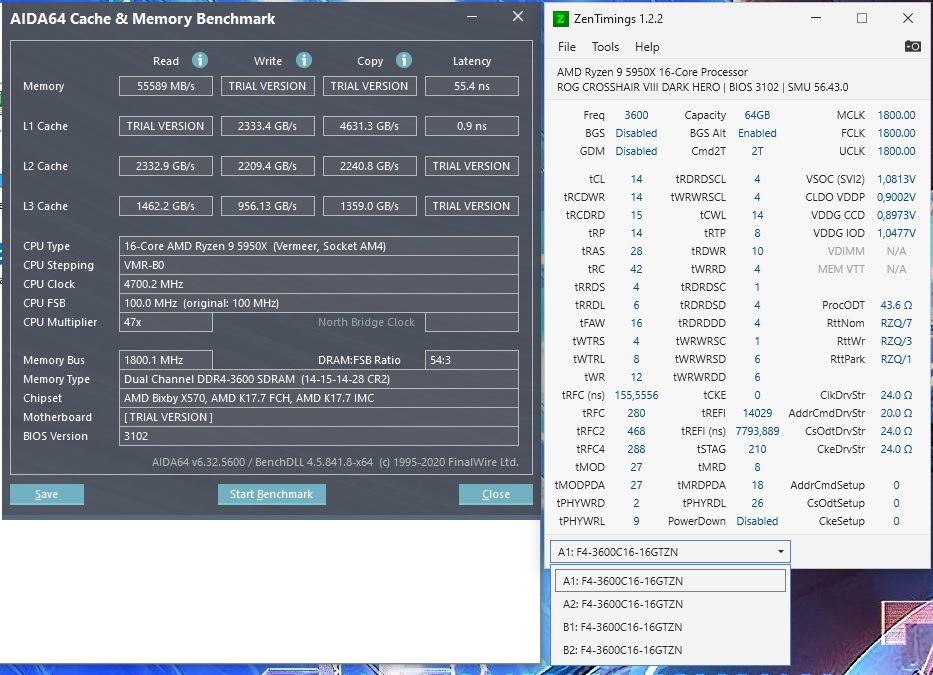Image resolution: width=933 pixels, height=675 pixels.
Task: Minimize the AIDA64 benchmark window
Action: (472, 17)
